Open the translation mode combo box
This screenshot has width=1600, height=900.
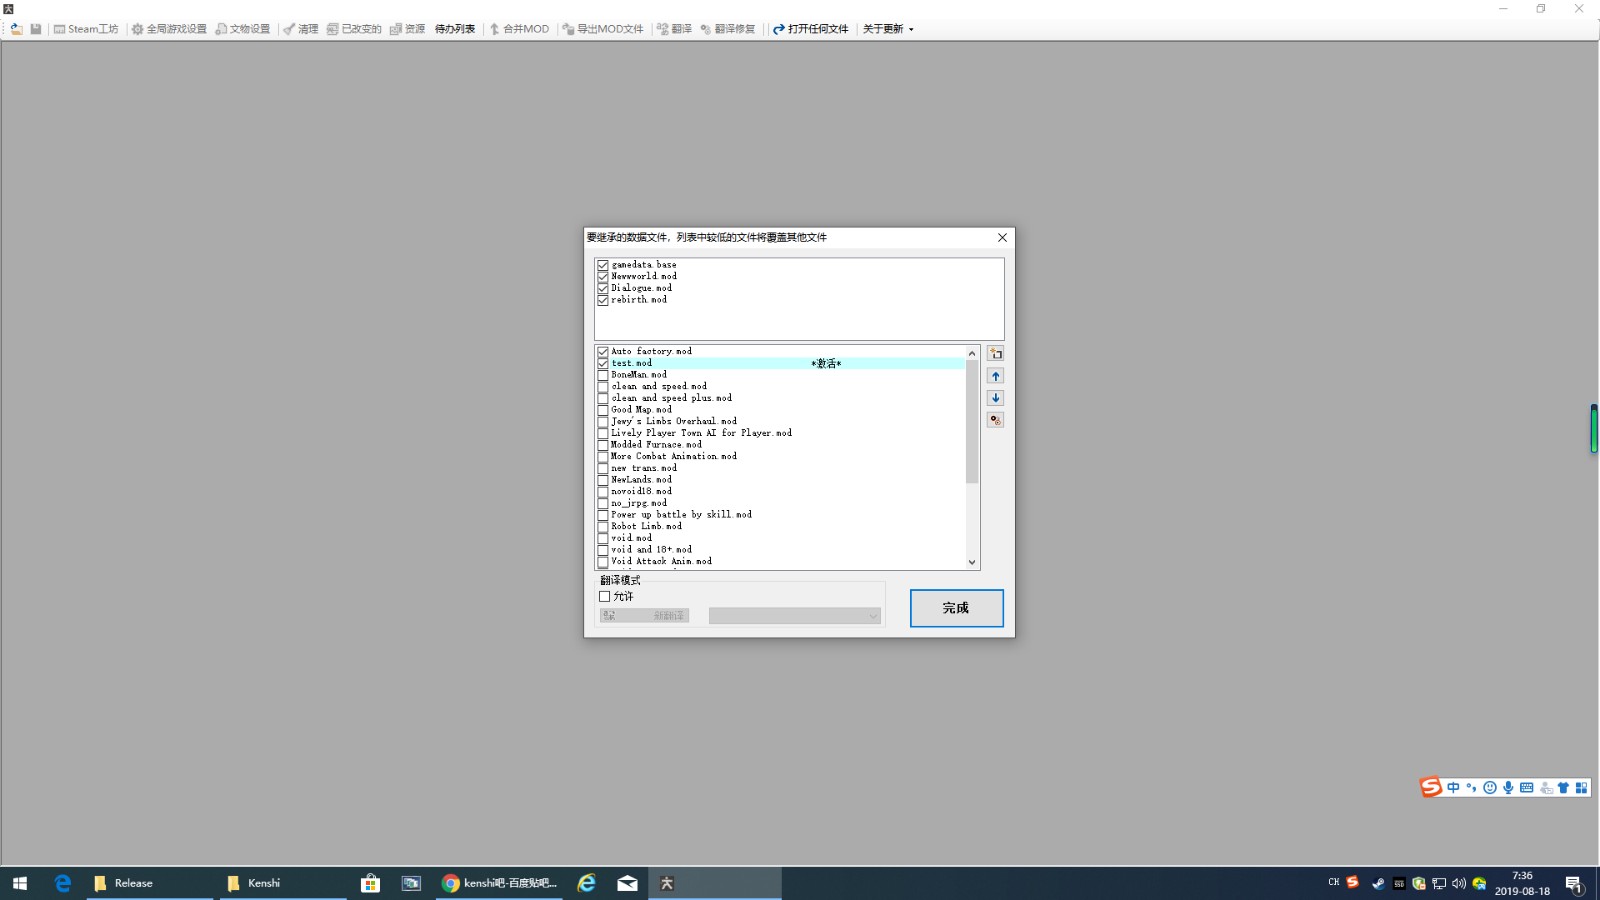[794, 616]
